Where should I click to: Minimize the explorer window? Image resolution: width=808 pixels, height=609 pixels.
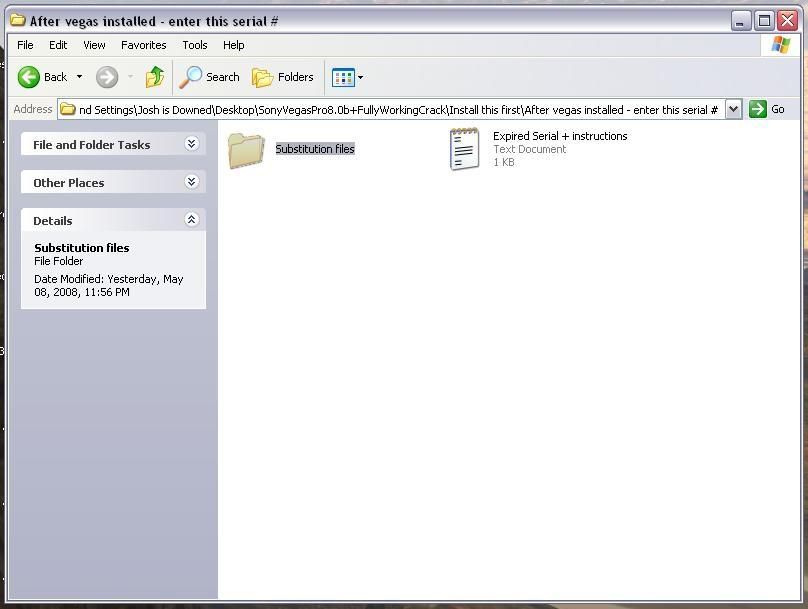point(740,21)
